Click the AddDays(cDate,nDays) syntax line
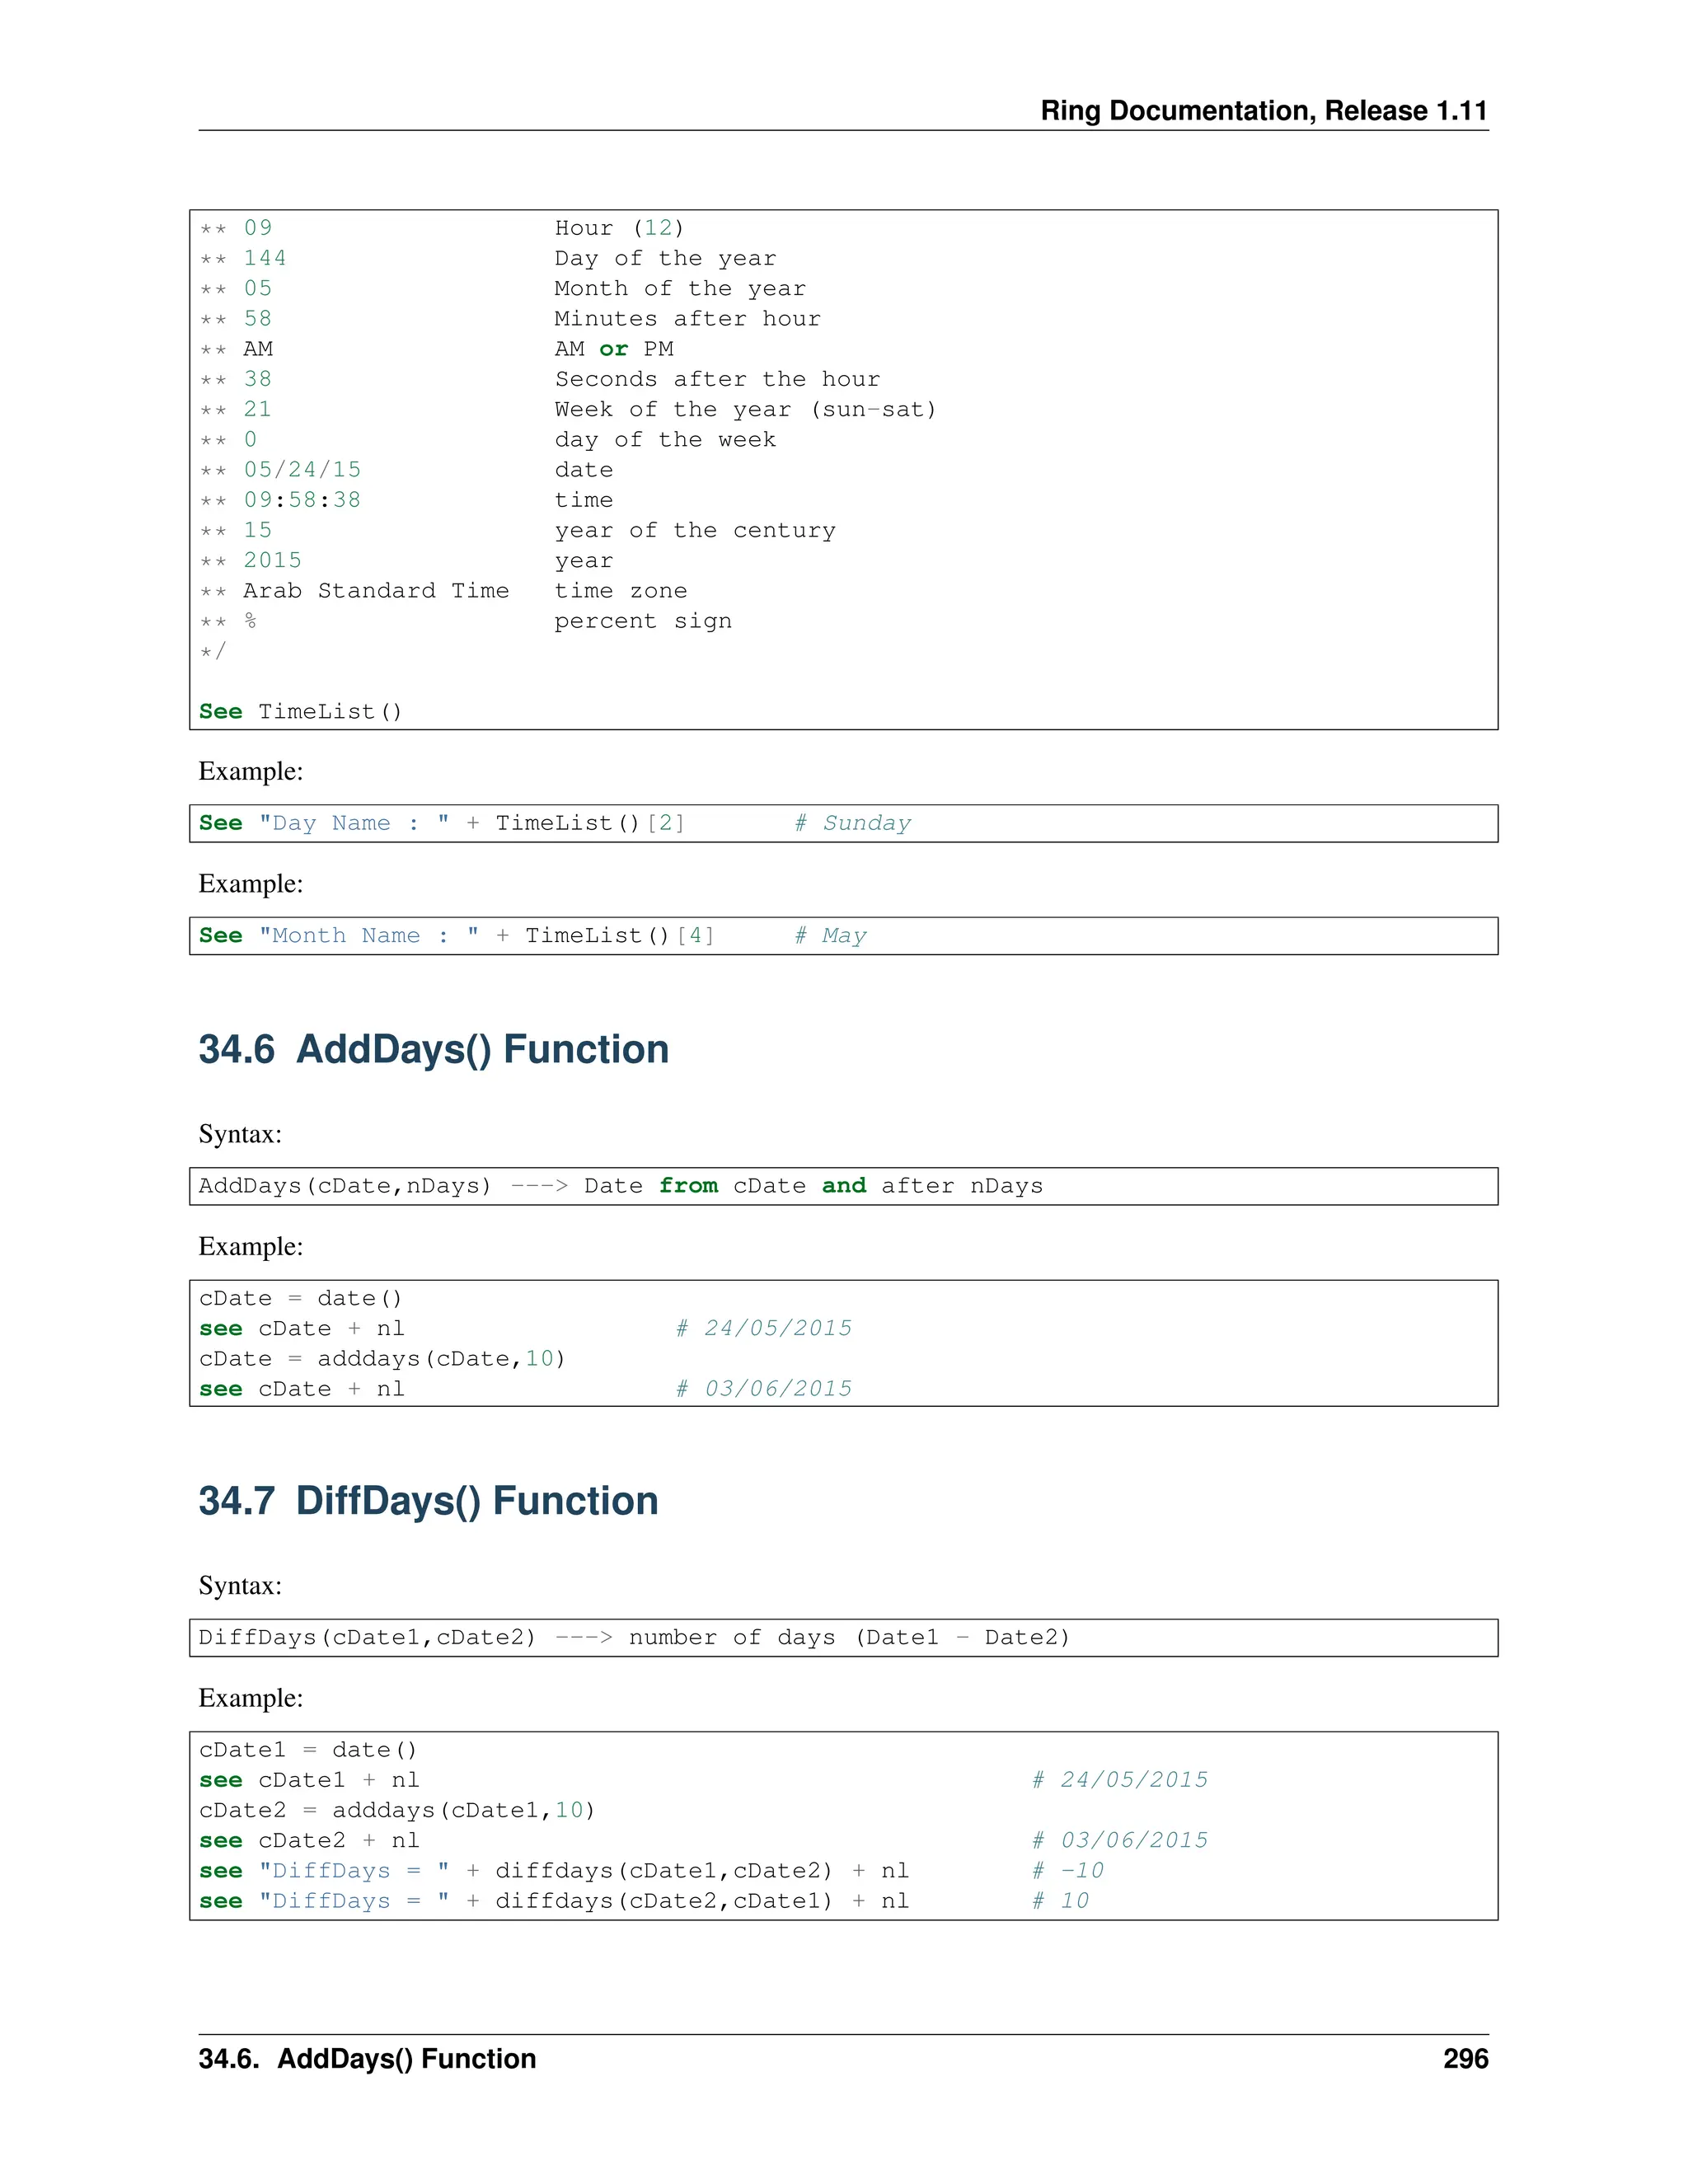 pyautogui.click(x=620, y=1186)
